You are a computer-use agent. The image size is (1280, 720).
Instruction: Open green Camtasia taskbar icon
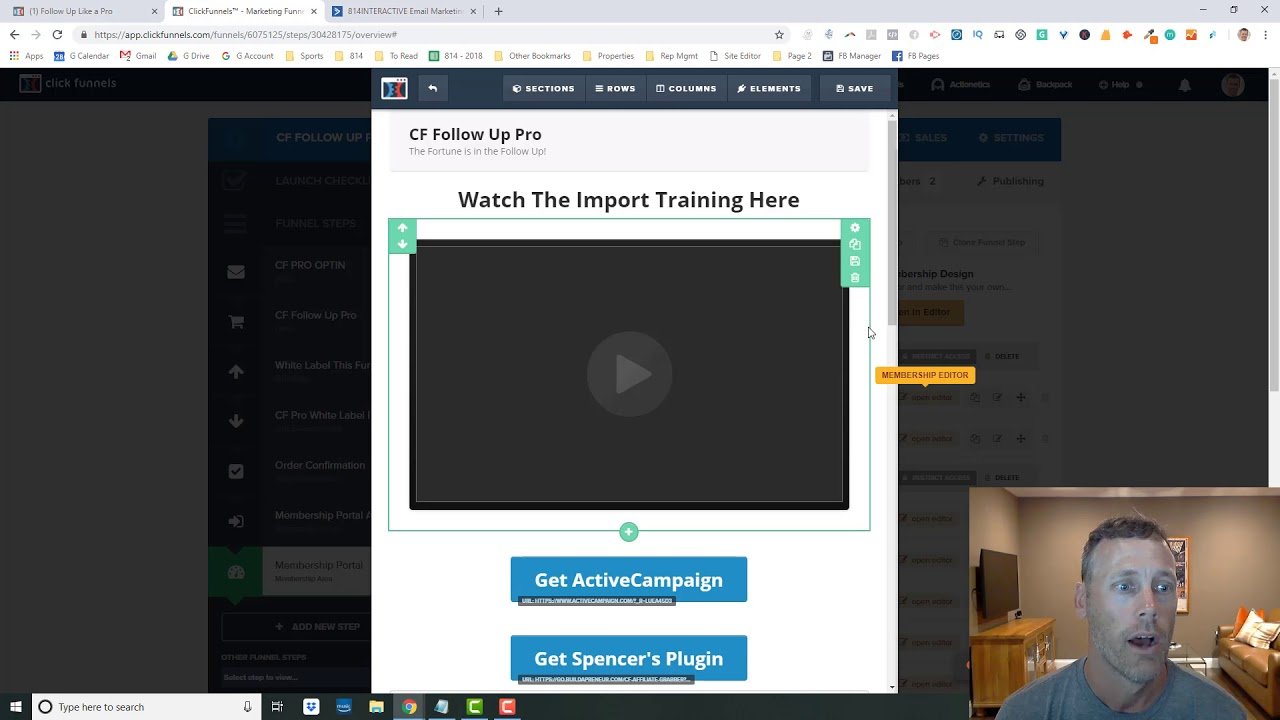coord(475,707)
